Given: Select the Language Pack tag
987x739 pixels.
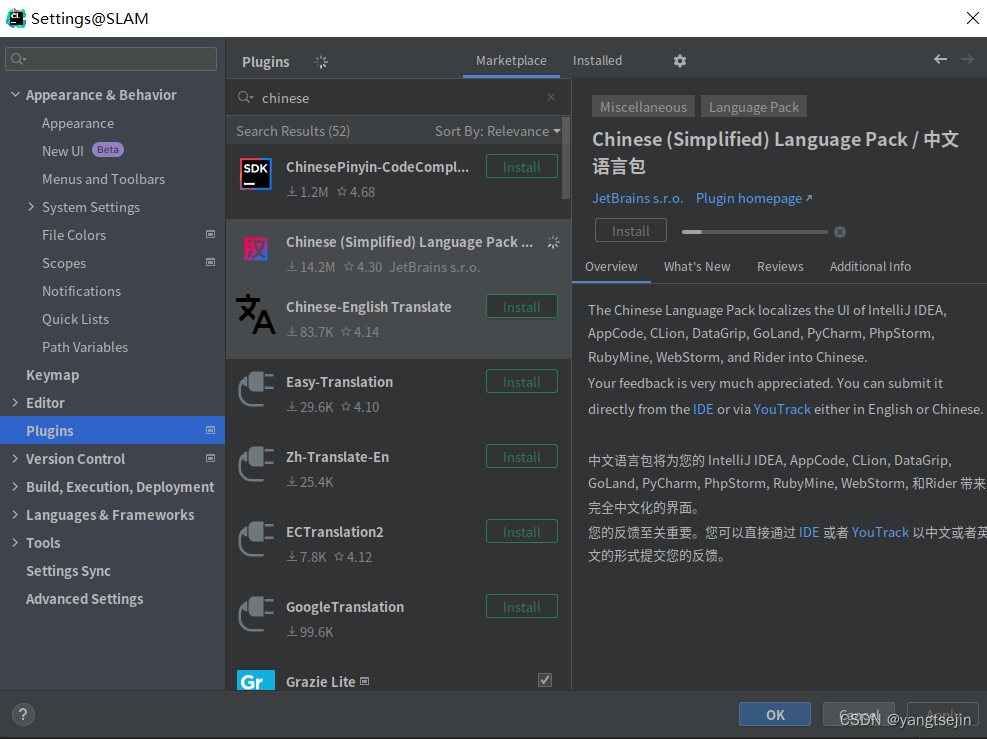Looking at the screenshot, I should 753,107.
